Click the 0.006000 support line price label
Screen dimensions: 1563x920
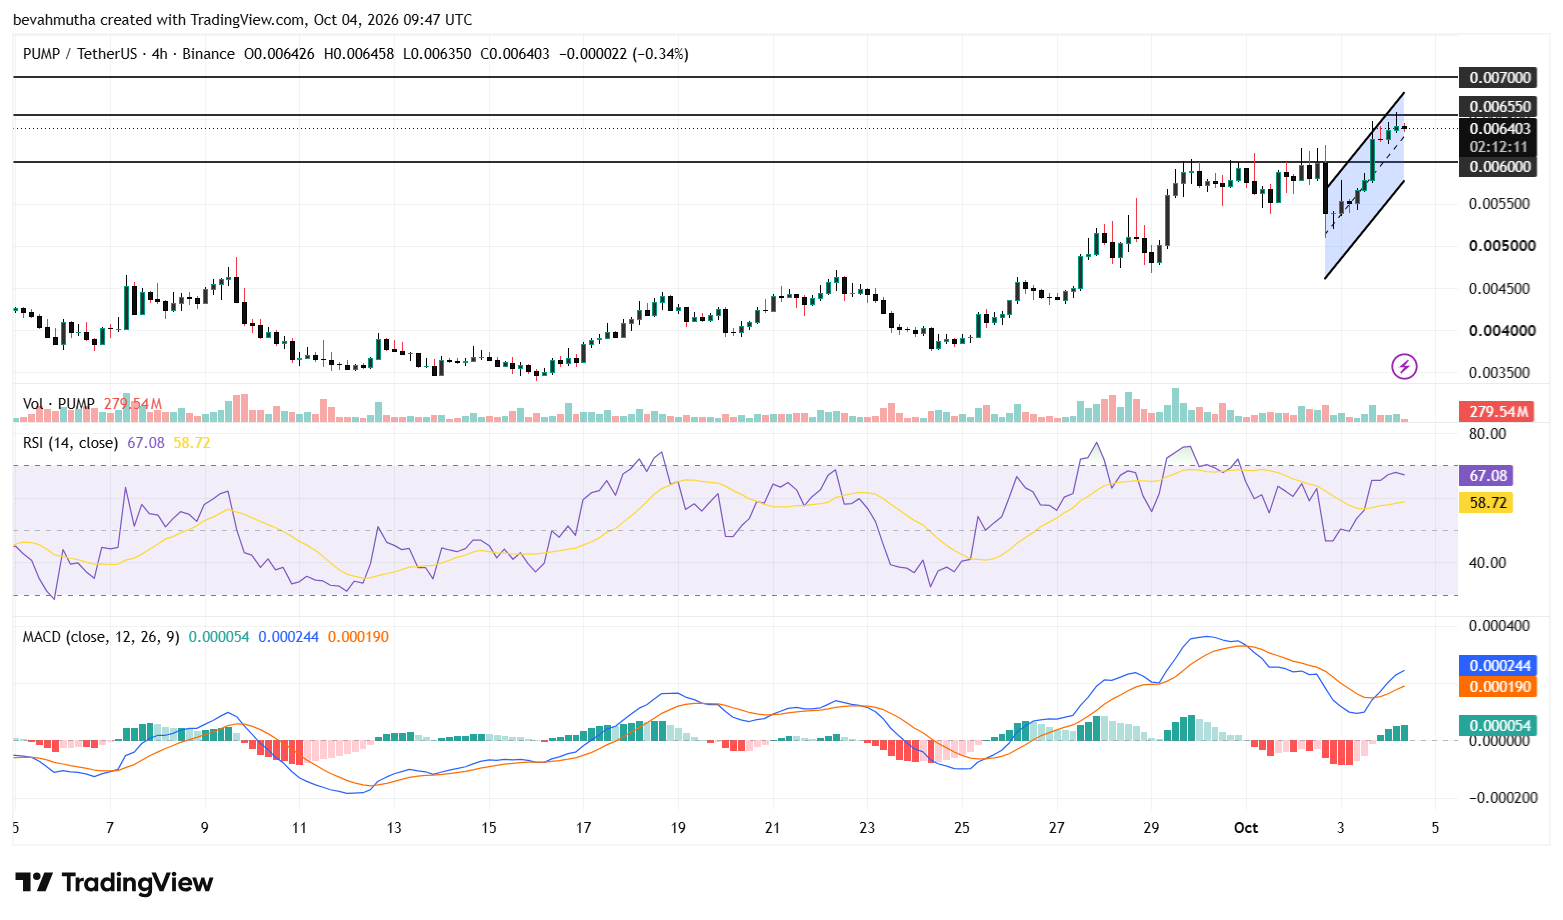coord(1500,167)
